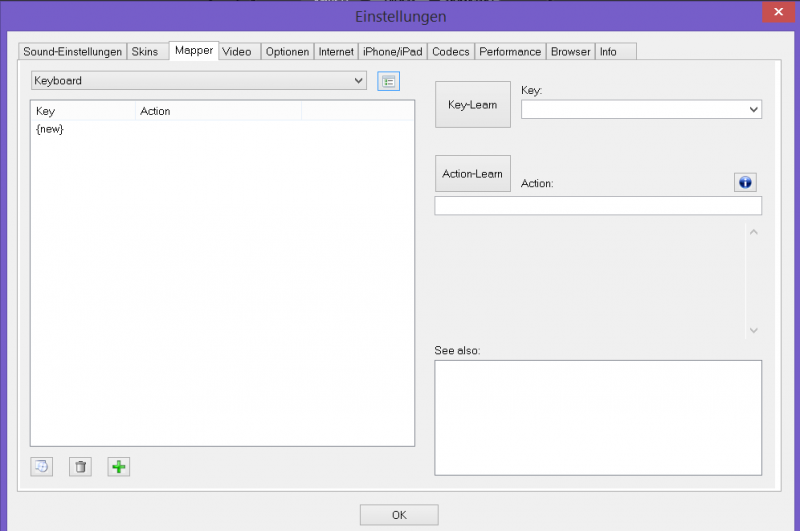
Task: Click the blue info icon beside Action
Action: click(745, 182)
